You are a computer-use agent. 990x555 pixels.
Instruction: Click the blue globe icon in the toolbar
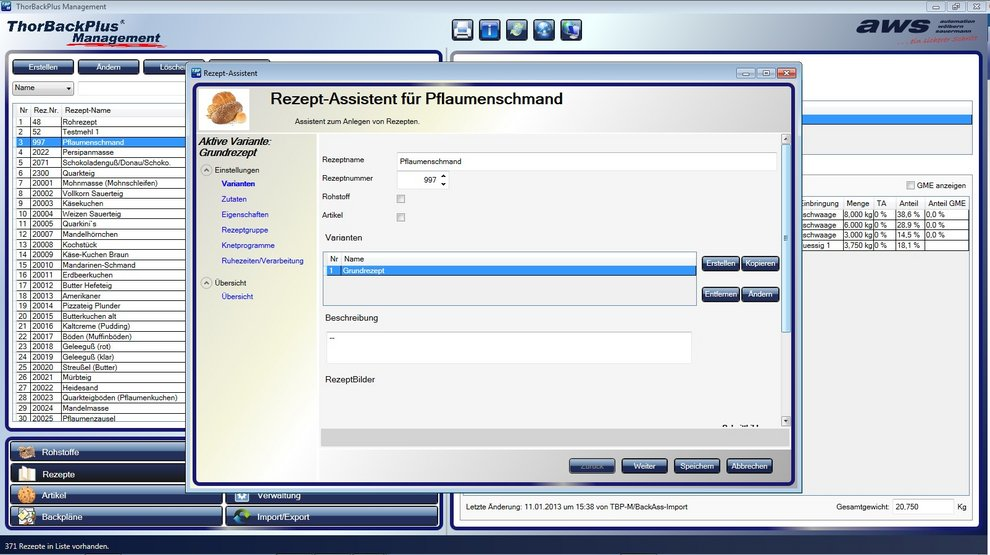pos(544,30)
